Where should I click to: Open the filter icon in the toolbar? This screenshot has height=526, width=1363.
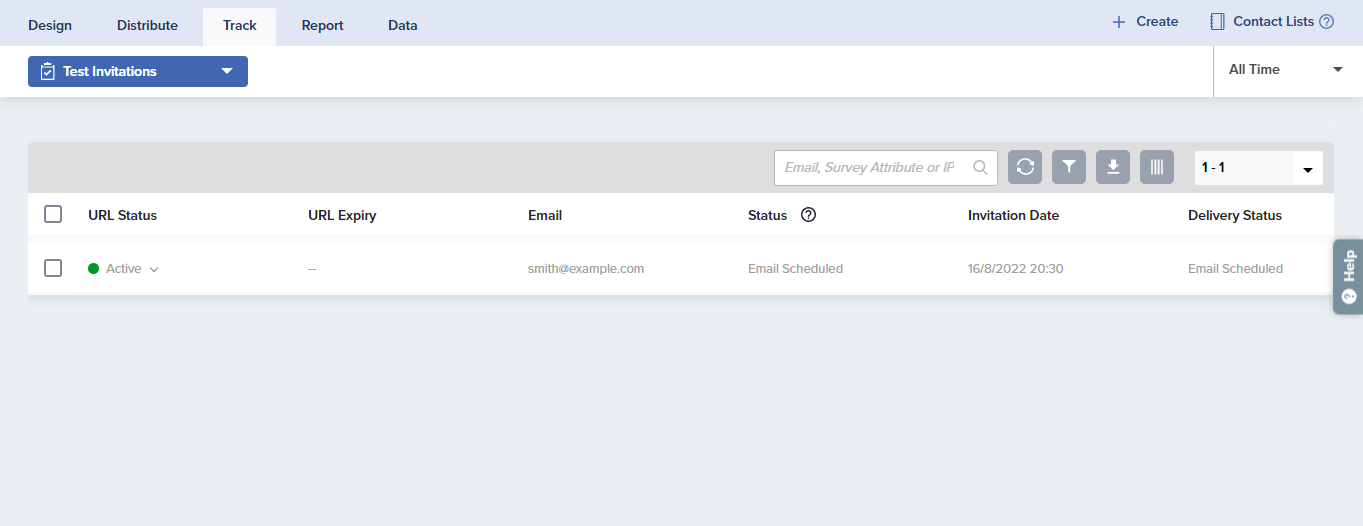coord(1069,168)
